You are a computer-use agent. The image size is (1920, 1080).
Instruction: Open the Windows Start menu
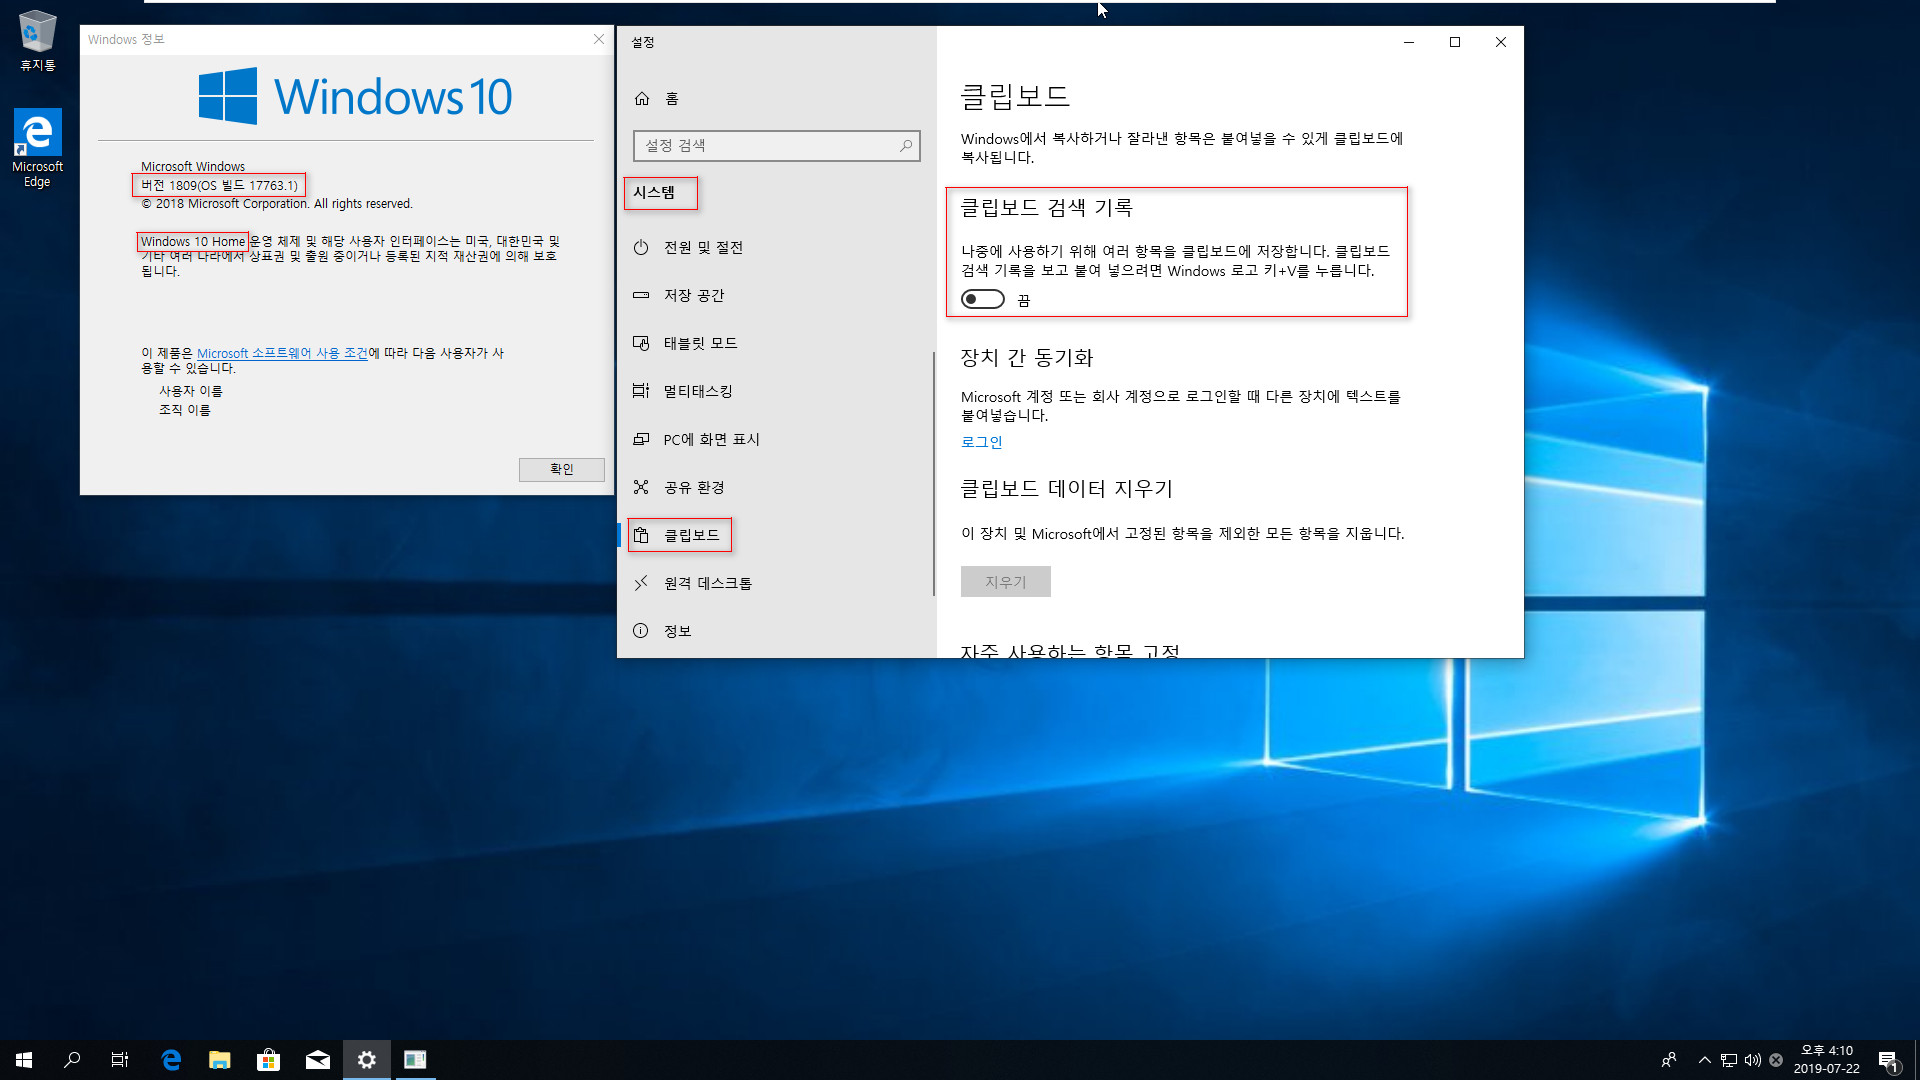[x=24, y=1060]
